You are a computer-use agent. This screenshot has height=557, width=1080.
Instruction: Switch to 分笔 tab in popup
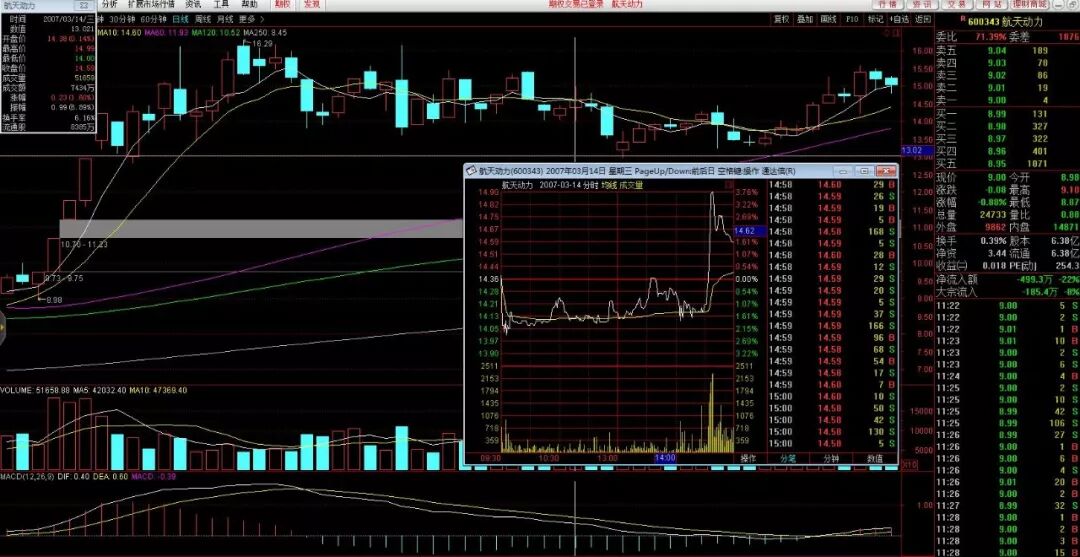tap(789, 458)
